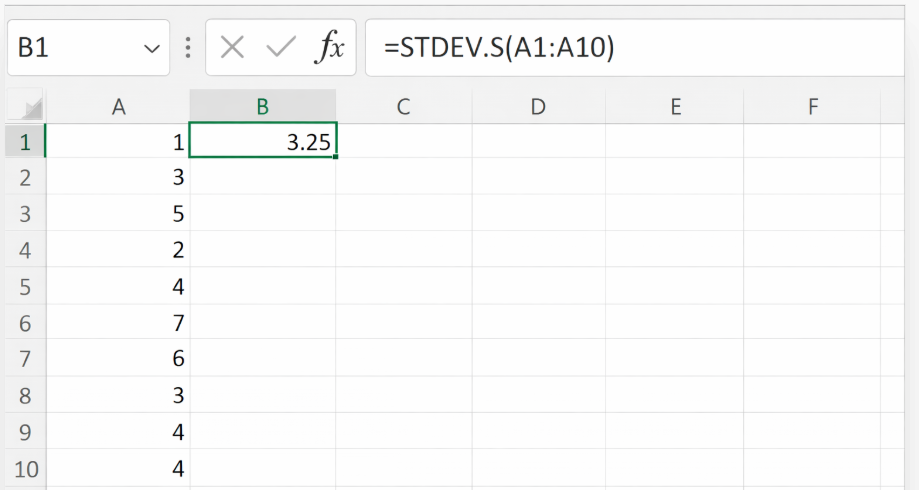Image resolution: width=919 pixels, height=490 pixels.
Task: Select column E header
Action: [x=675, y=107]
